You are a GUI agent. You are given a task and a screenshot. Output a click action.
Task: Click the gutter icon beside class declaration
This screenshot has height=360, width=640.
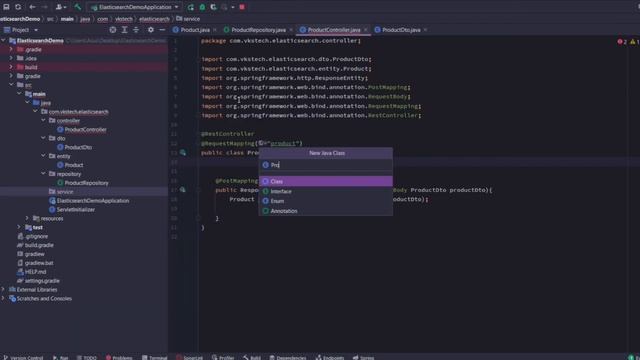182,153
